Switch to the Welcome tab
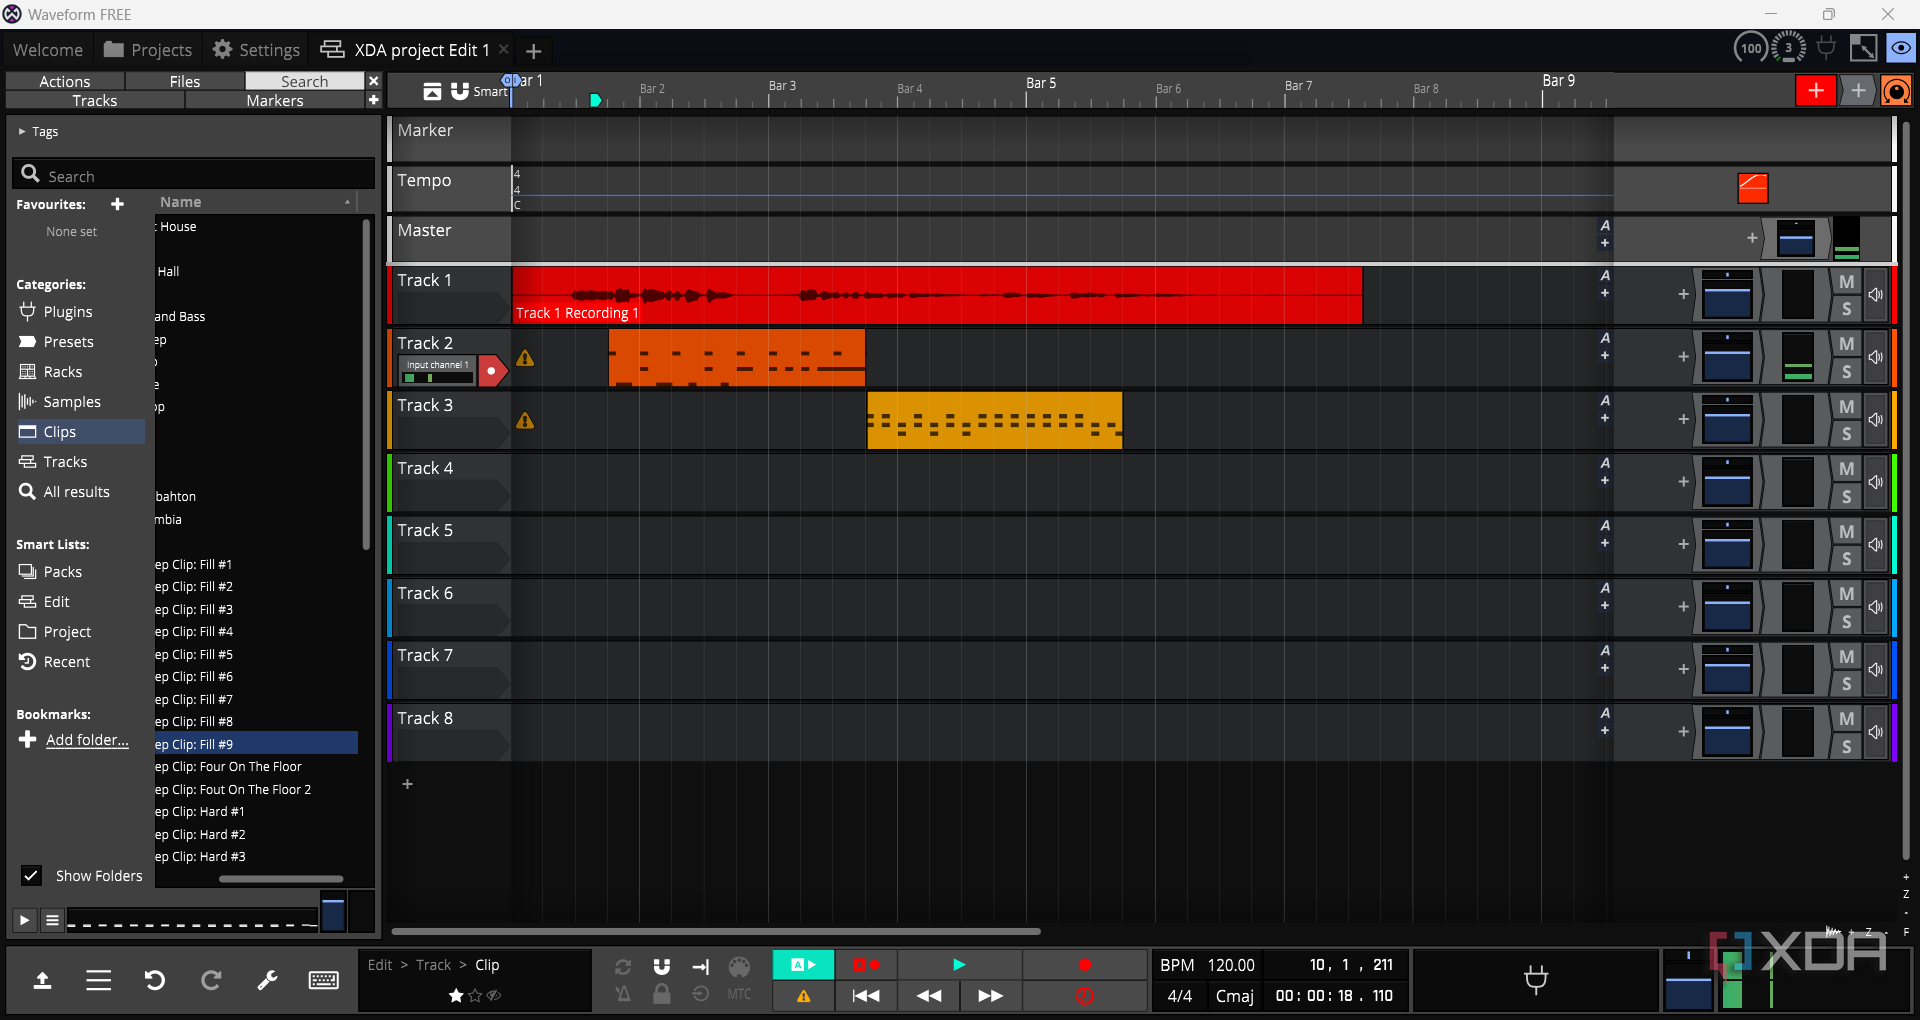1920x1020 pixels. tap(48, 50)
